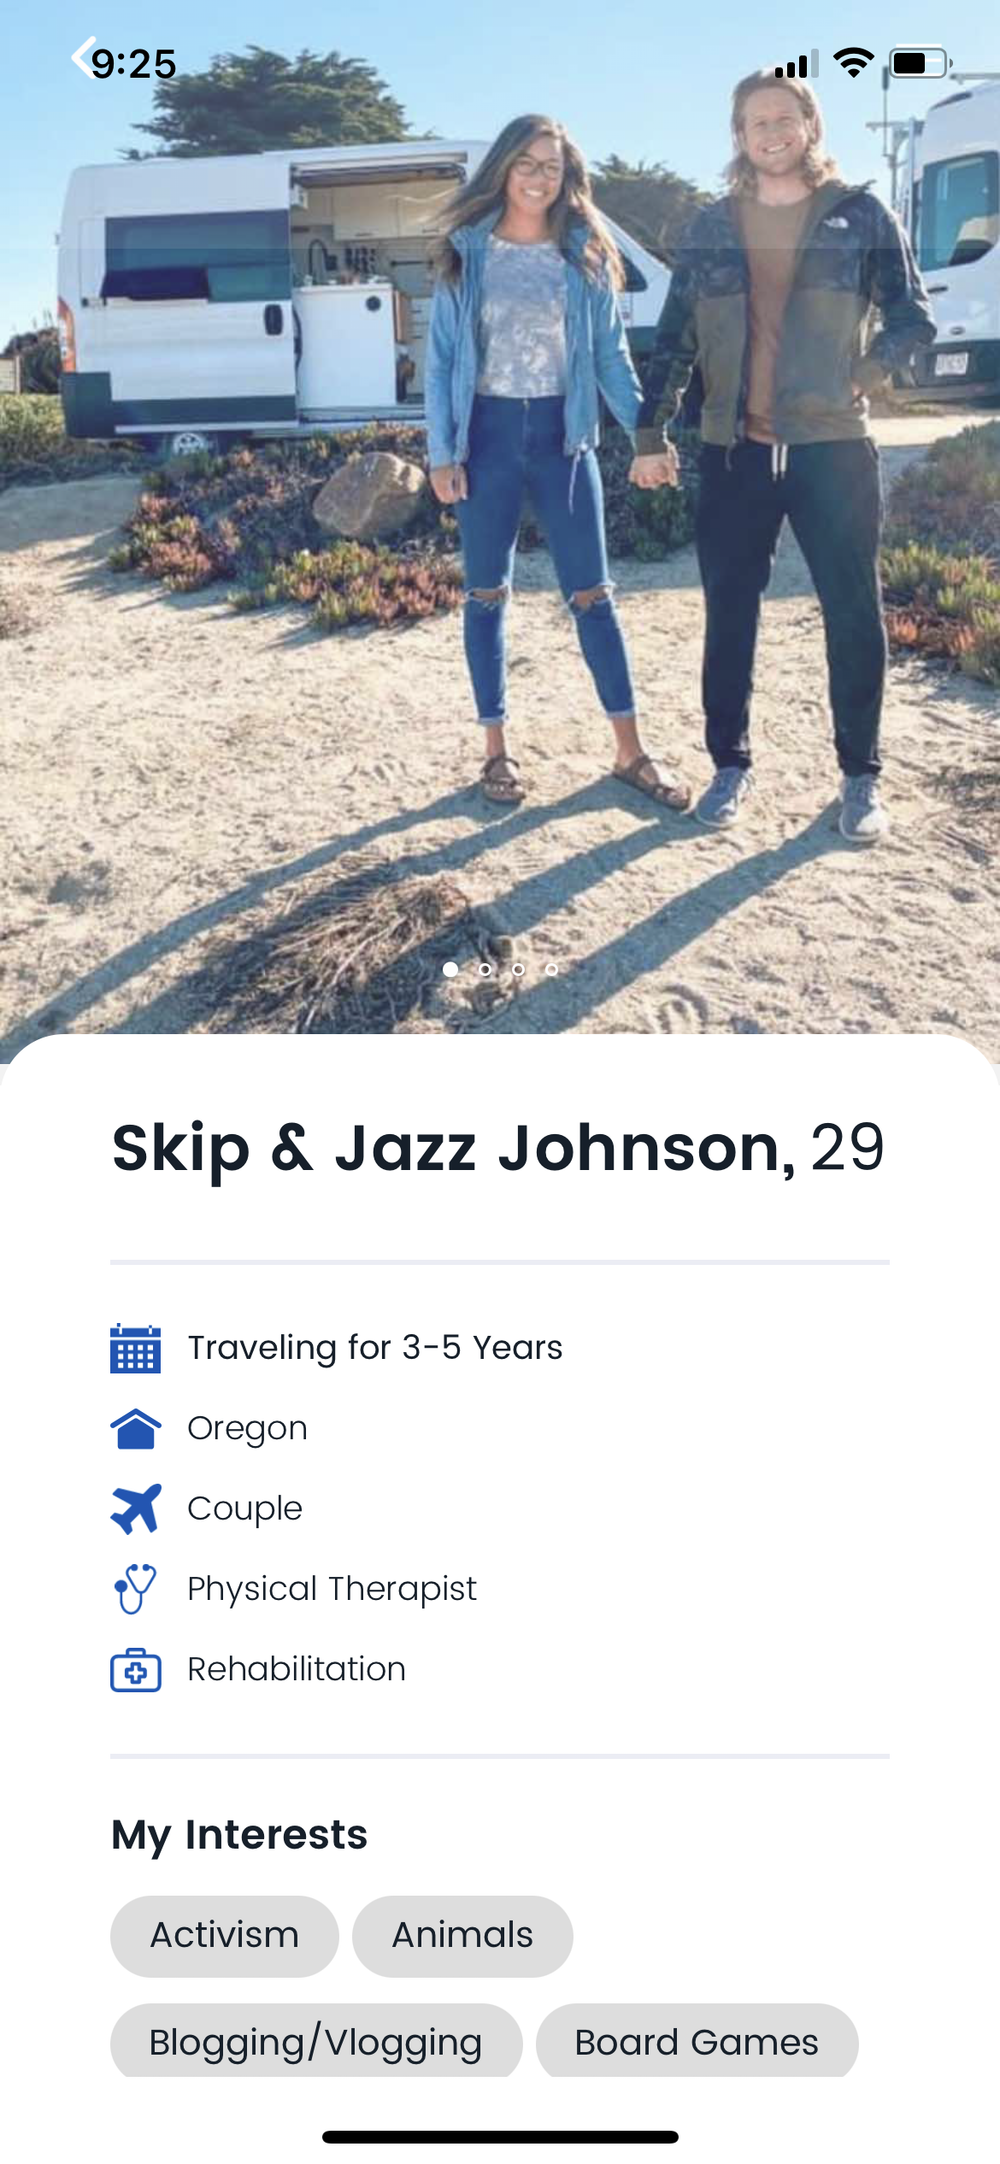Select the Board Games interest chip
Viewport: 1000px width, 2164px height.
(697, 2040)
